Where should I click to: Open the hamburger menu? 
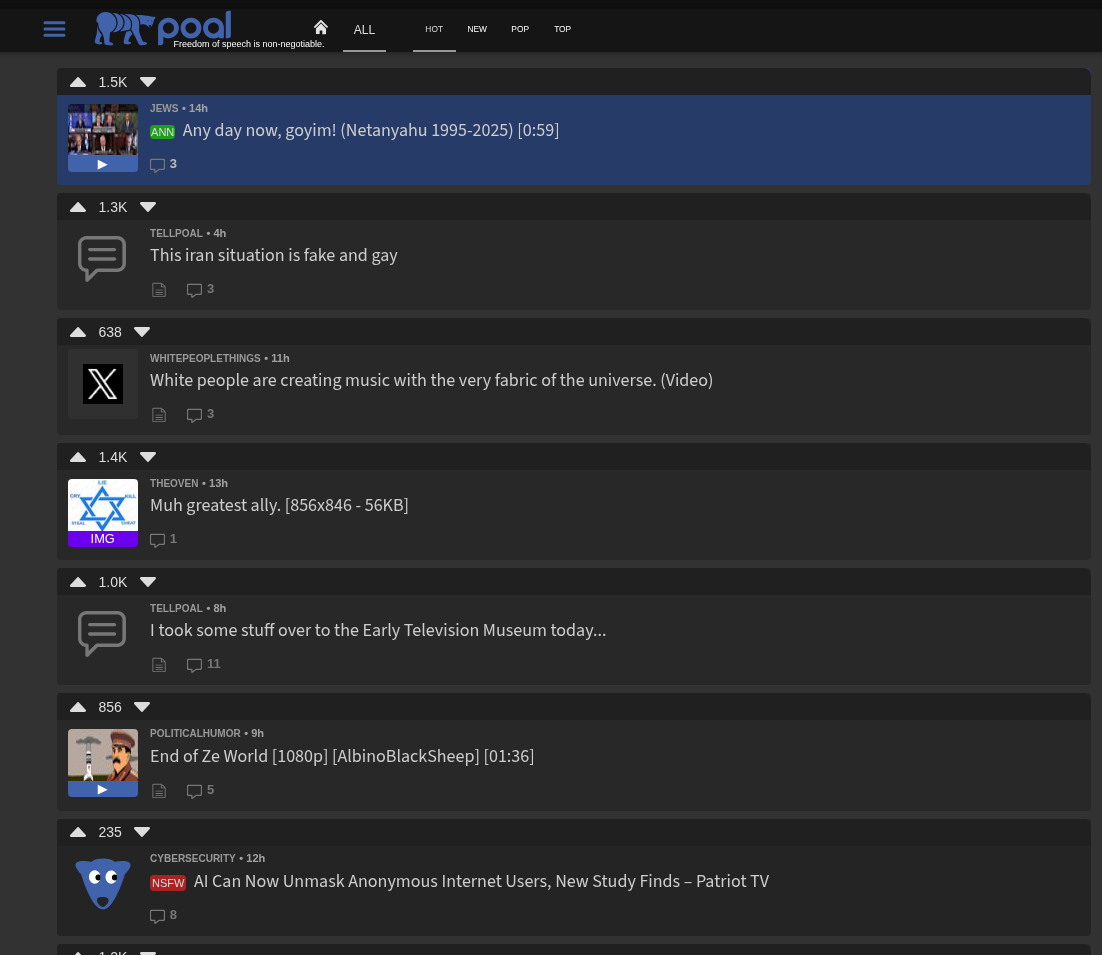point(54,29)
